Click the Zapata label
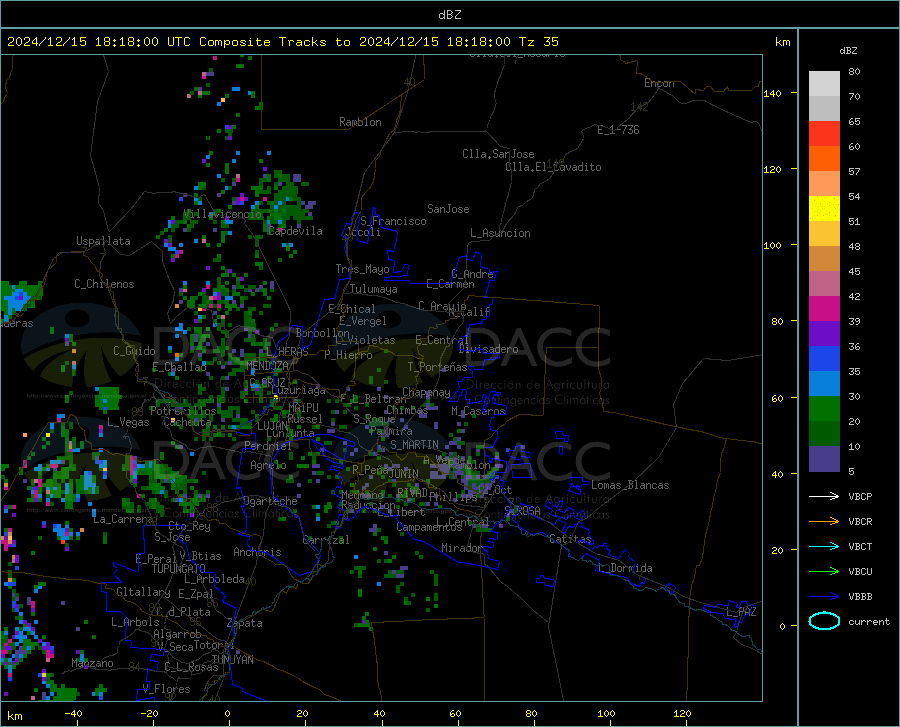Image resolution: width=900 pixels, height=727 pixels. pyautogui.click(x=245, y=623)
